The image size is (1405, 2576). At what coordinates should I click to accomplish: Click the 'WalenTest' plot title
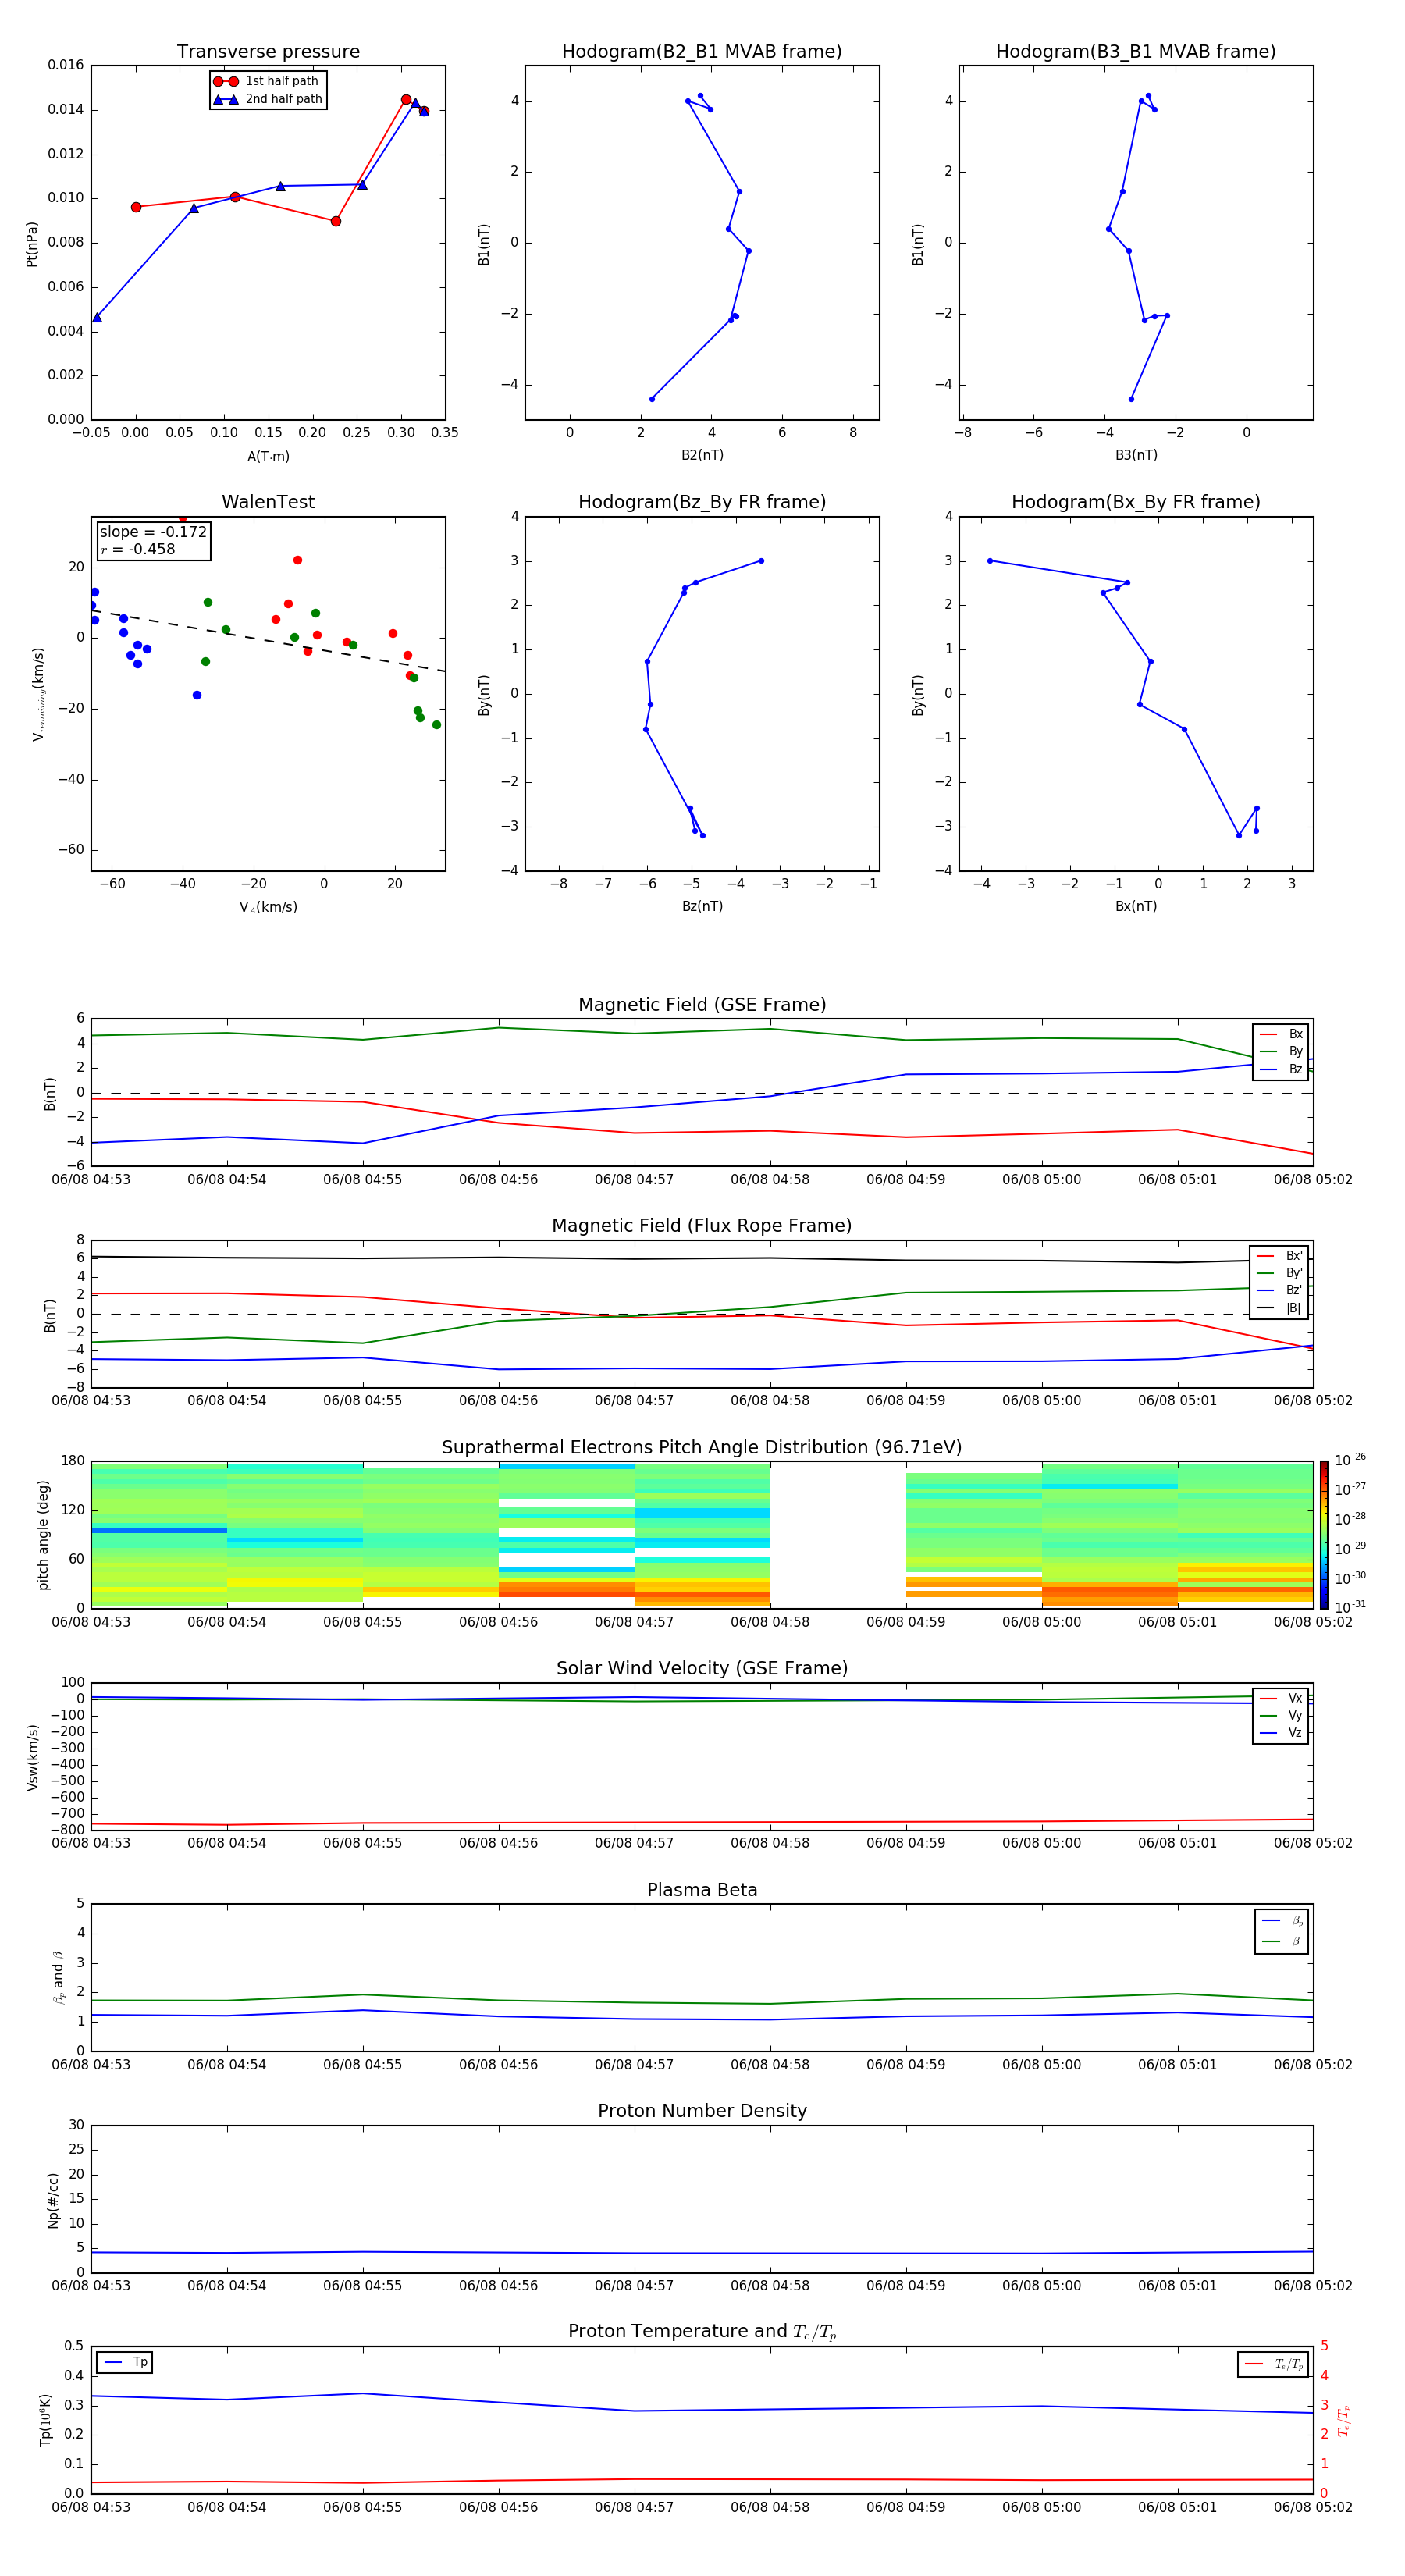(268, 502)
